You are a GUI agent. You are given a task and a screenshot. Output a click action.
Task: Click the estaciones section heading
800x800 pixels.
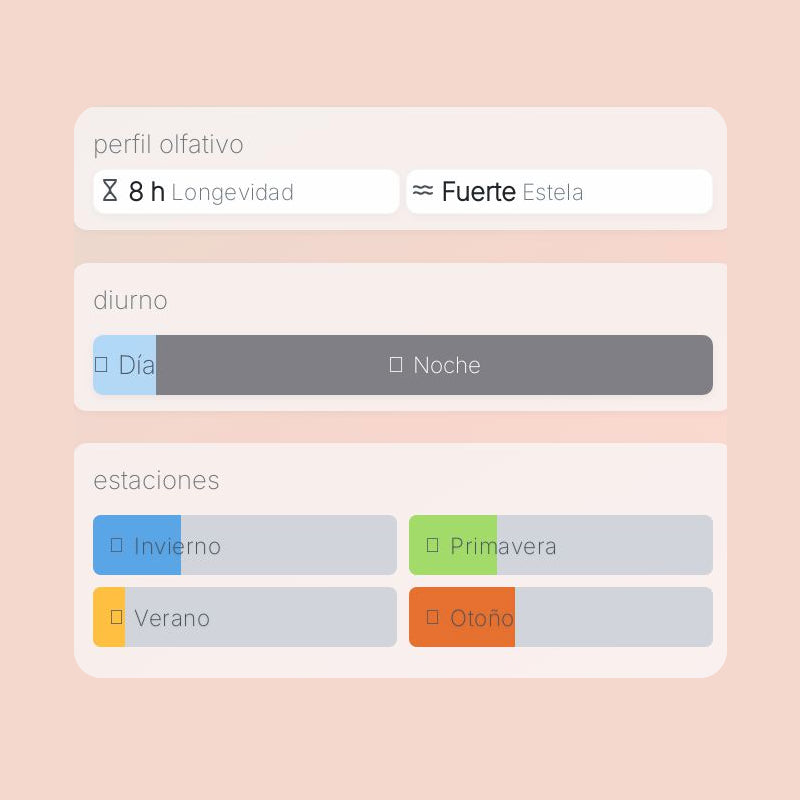tap(156, 480)
